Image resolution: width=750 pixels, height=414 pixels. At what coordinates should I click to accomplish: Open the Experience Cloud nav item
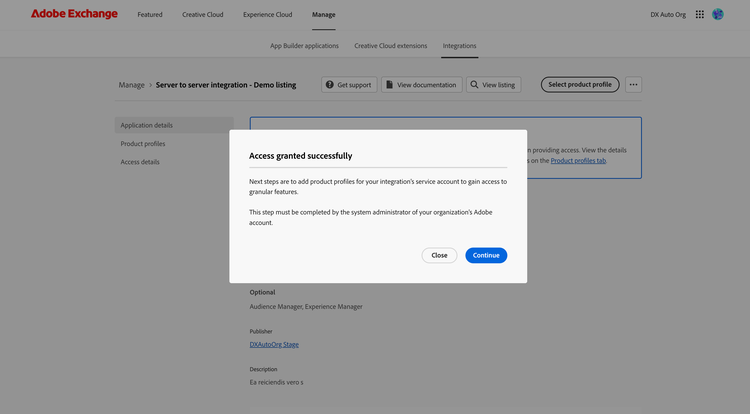[267, 15]
